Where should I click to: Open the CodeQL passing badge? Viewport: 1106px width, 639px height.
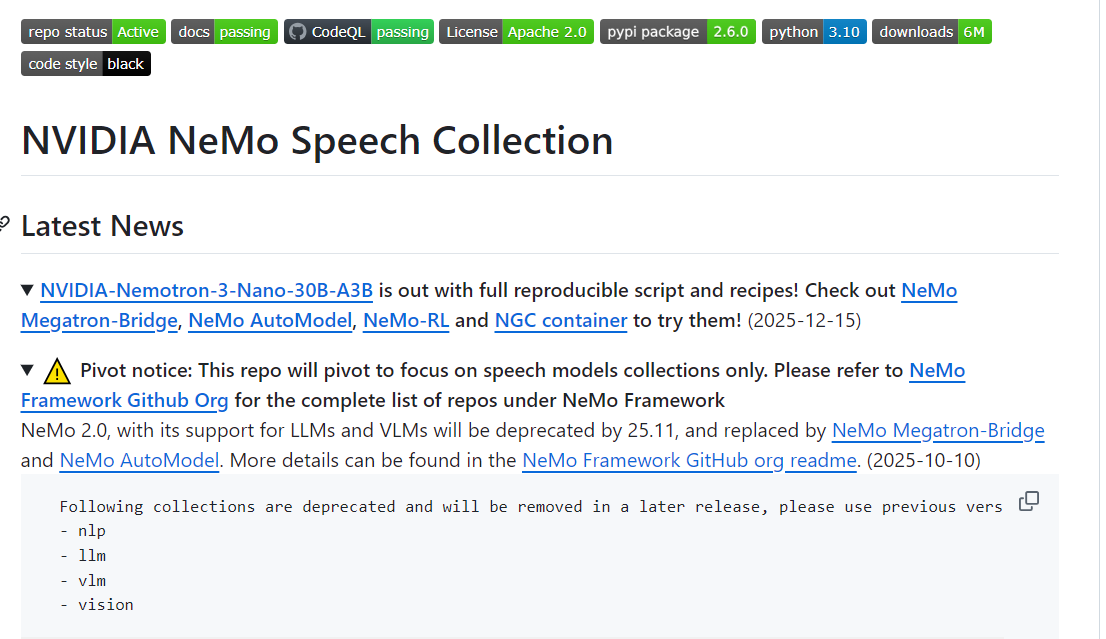(x=358, y=32)
